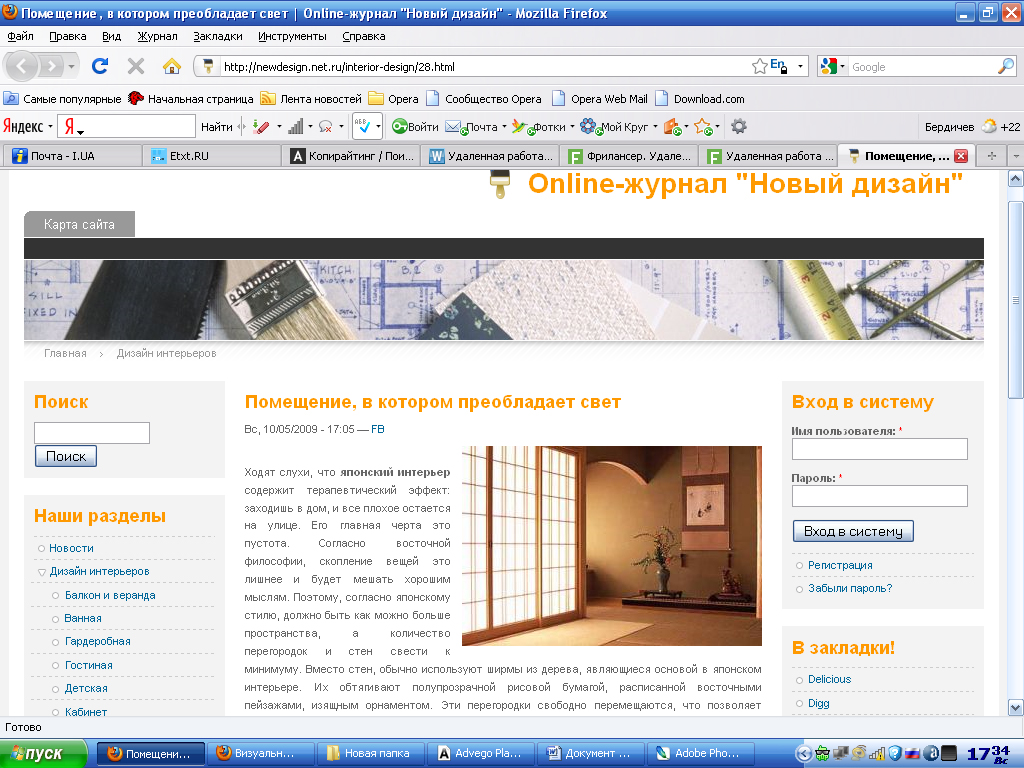Click the search magnifier icon in Google box
1024x768 pixels.
coord(1005,66)
